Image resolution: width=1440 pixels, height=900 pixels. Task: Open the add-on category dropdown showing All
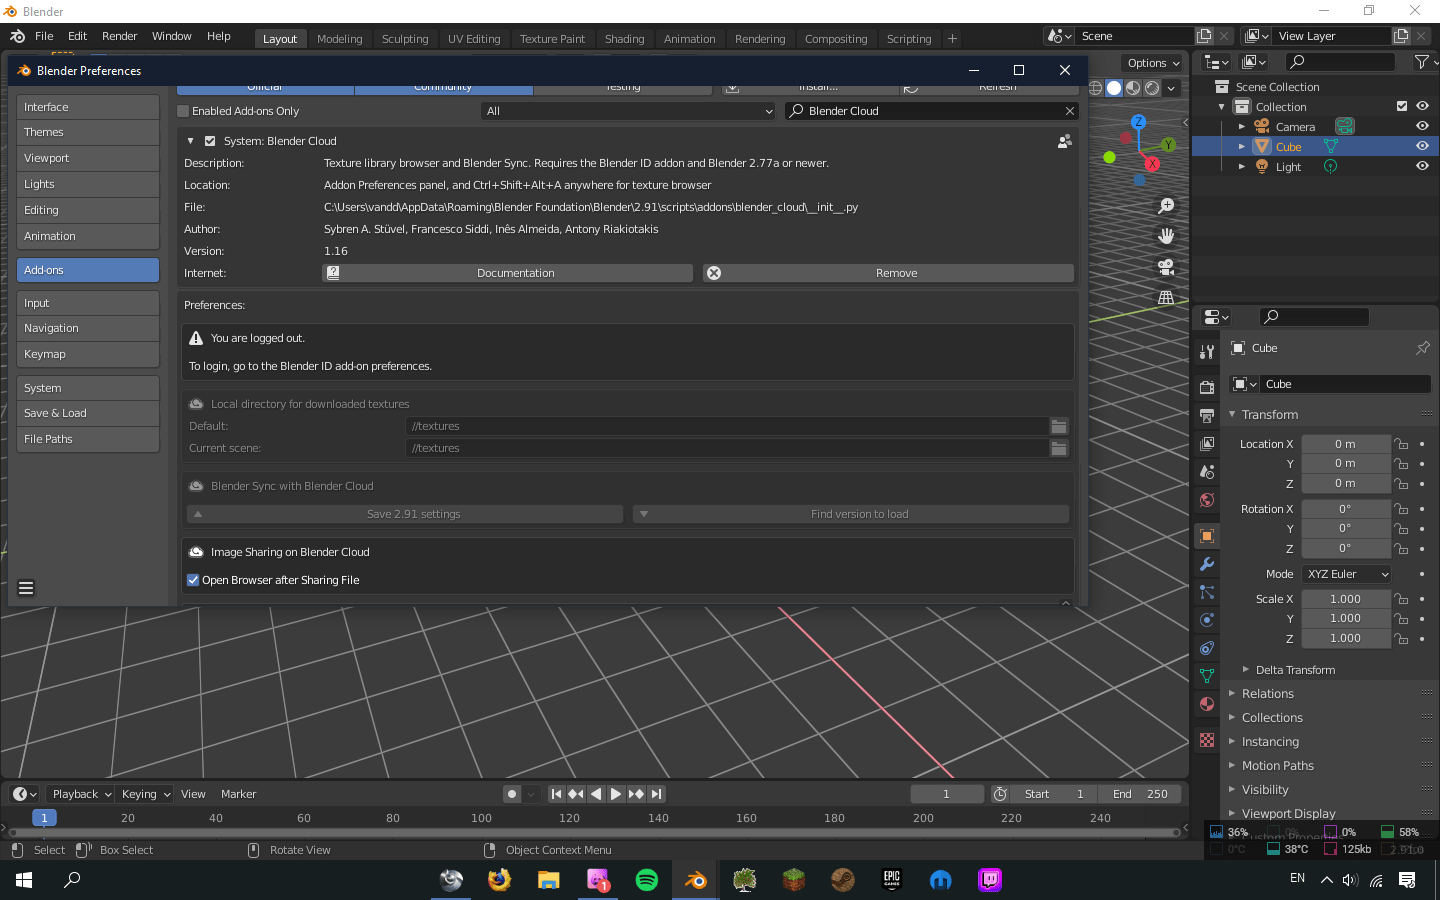(x=627, y=111)
